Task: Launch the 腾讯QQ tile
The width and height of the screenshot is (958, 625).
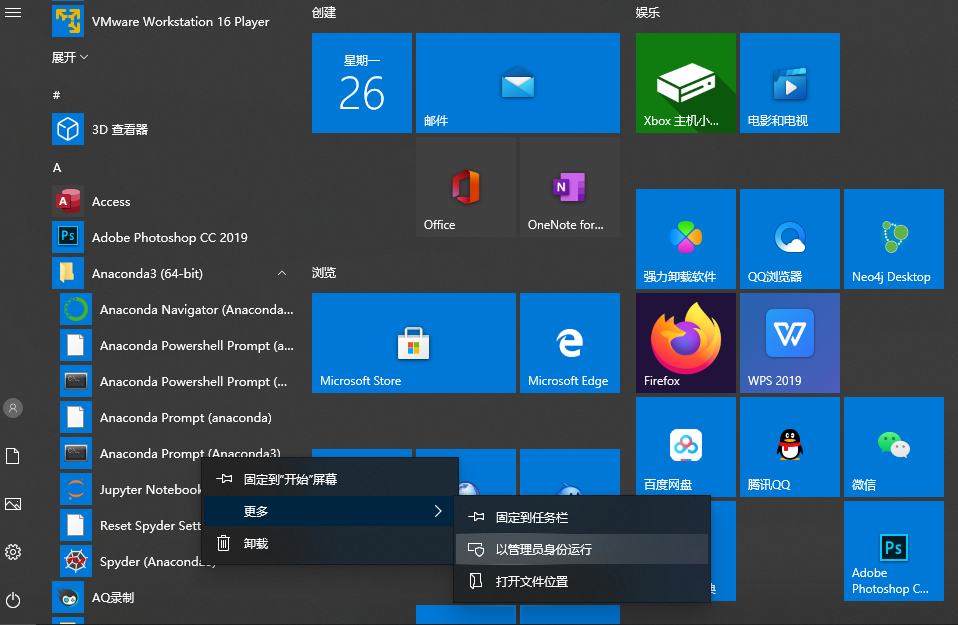Action: (x=789, y=447)
